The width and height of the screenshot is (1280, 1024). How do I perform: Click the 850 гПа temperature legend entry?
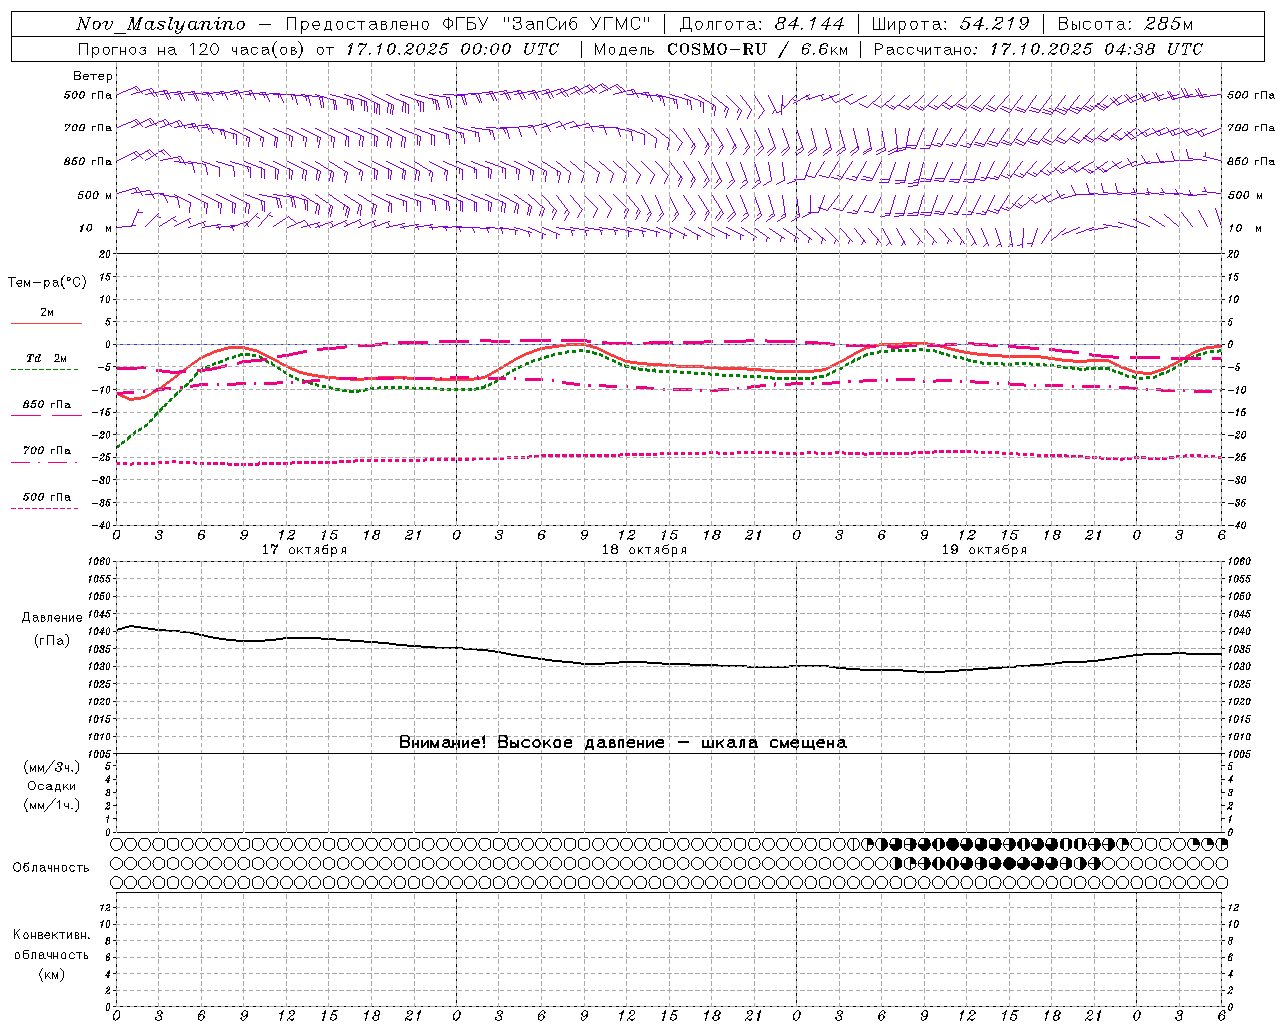click(46, 405)
